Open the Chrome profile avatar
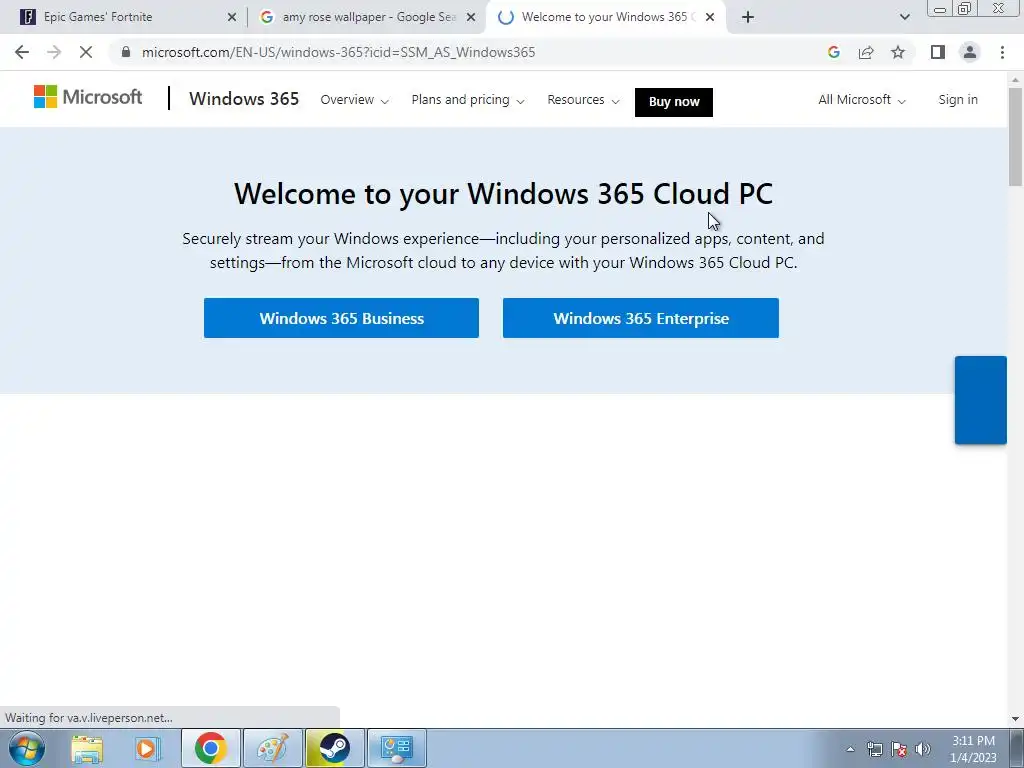 970,52
